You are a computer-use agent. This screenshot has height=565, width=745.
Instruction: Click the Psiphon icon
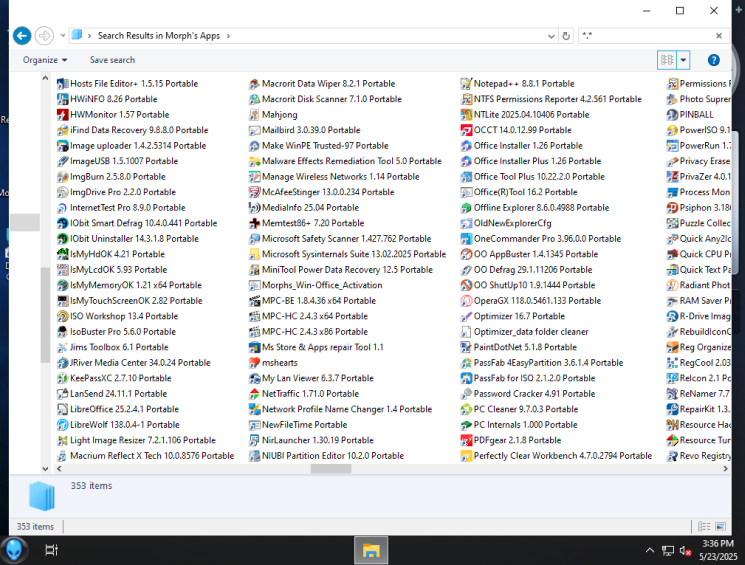pyautogui.click(x=672, y=208)
